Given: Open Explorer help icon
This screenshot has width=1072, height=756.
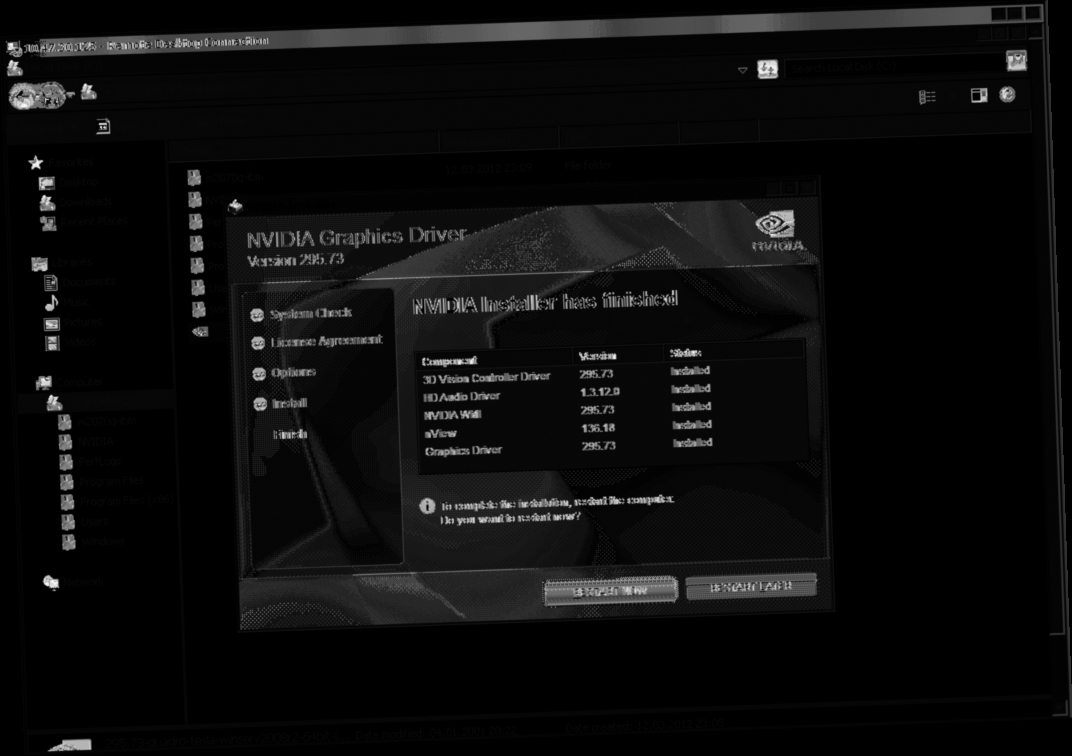Looking at the screenshot, I should point(1007,94).
